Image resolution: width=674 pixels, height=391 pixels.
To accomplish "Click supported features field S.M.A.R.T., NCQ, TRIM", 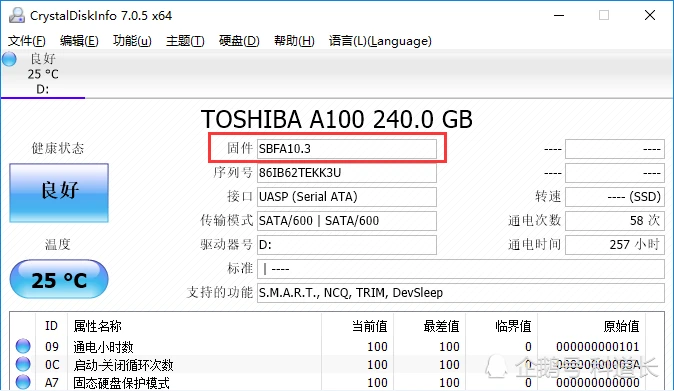I will pos(461,293).
